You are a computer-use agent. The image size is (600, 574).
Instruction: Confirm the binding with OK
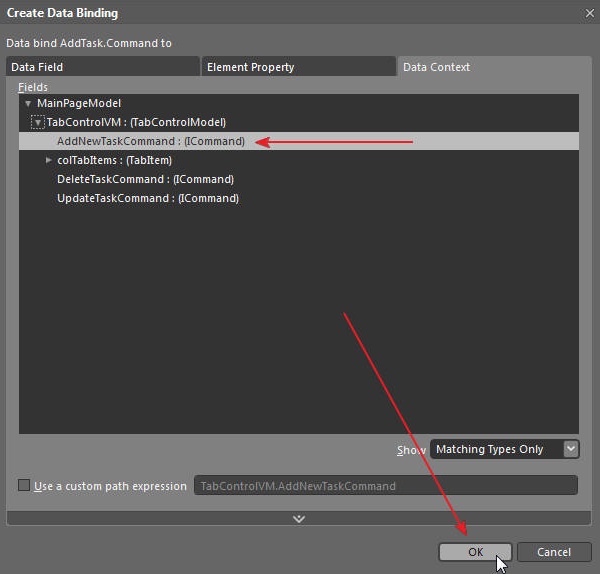(475, 552)
